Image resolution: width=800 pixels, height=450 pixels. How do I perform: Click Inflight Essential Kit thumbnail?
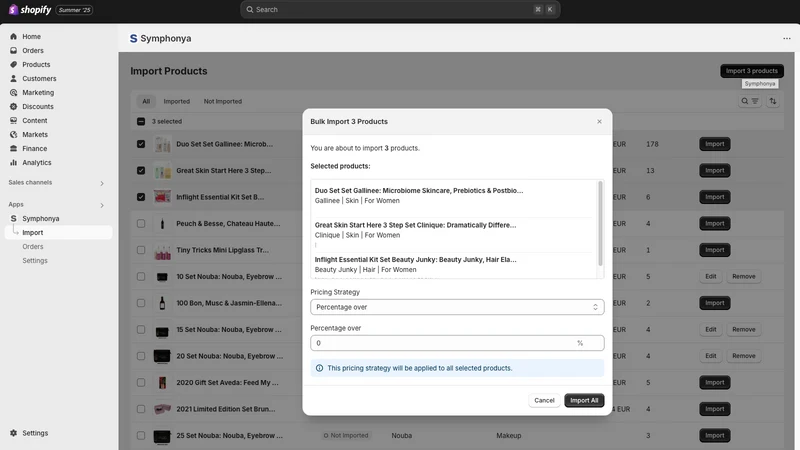click(x=162, y=197)
